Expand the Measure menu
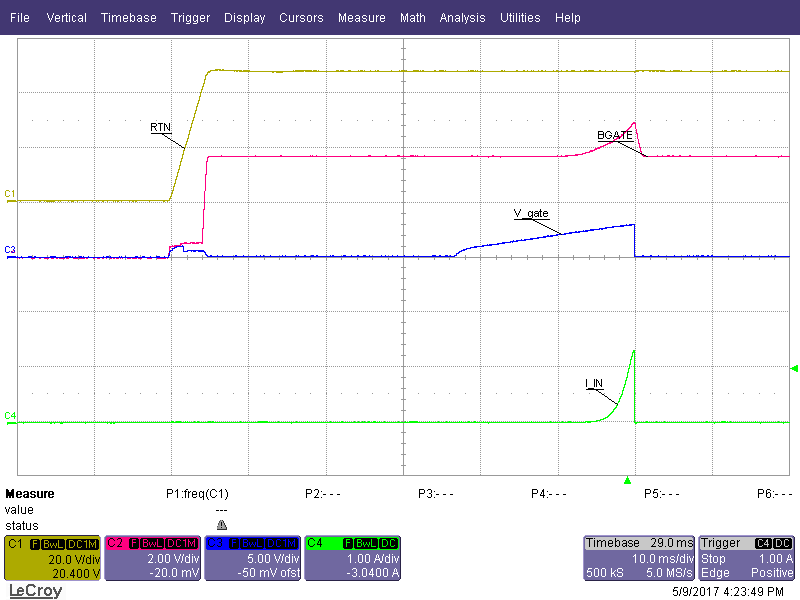This screenshot has height=600, width=800. (361, 18)
